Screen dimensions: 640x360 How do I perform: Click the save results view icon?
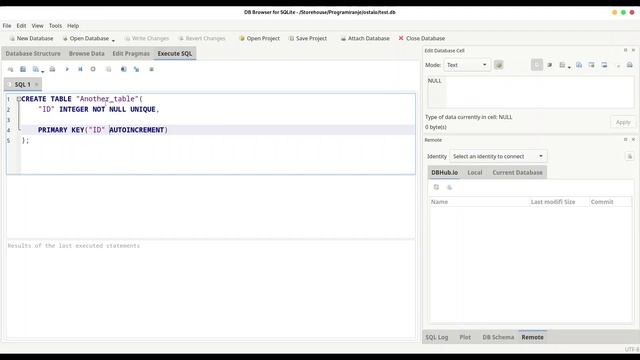pos(108,69)
